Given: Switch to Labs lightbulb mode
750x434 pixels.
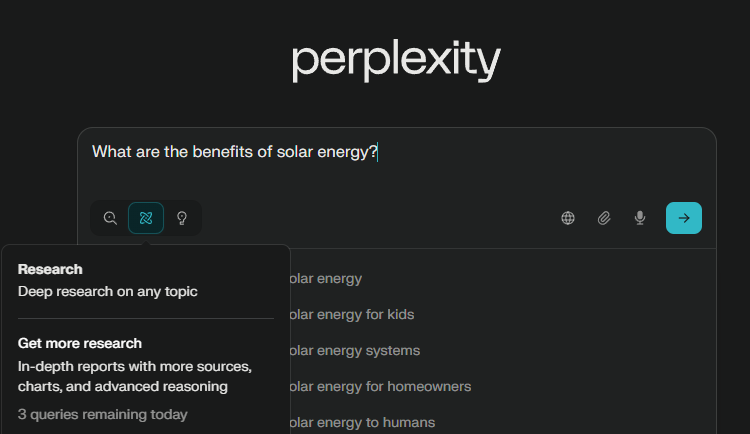Looking at the screenshot, I should coord(182,218).
